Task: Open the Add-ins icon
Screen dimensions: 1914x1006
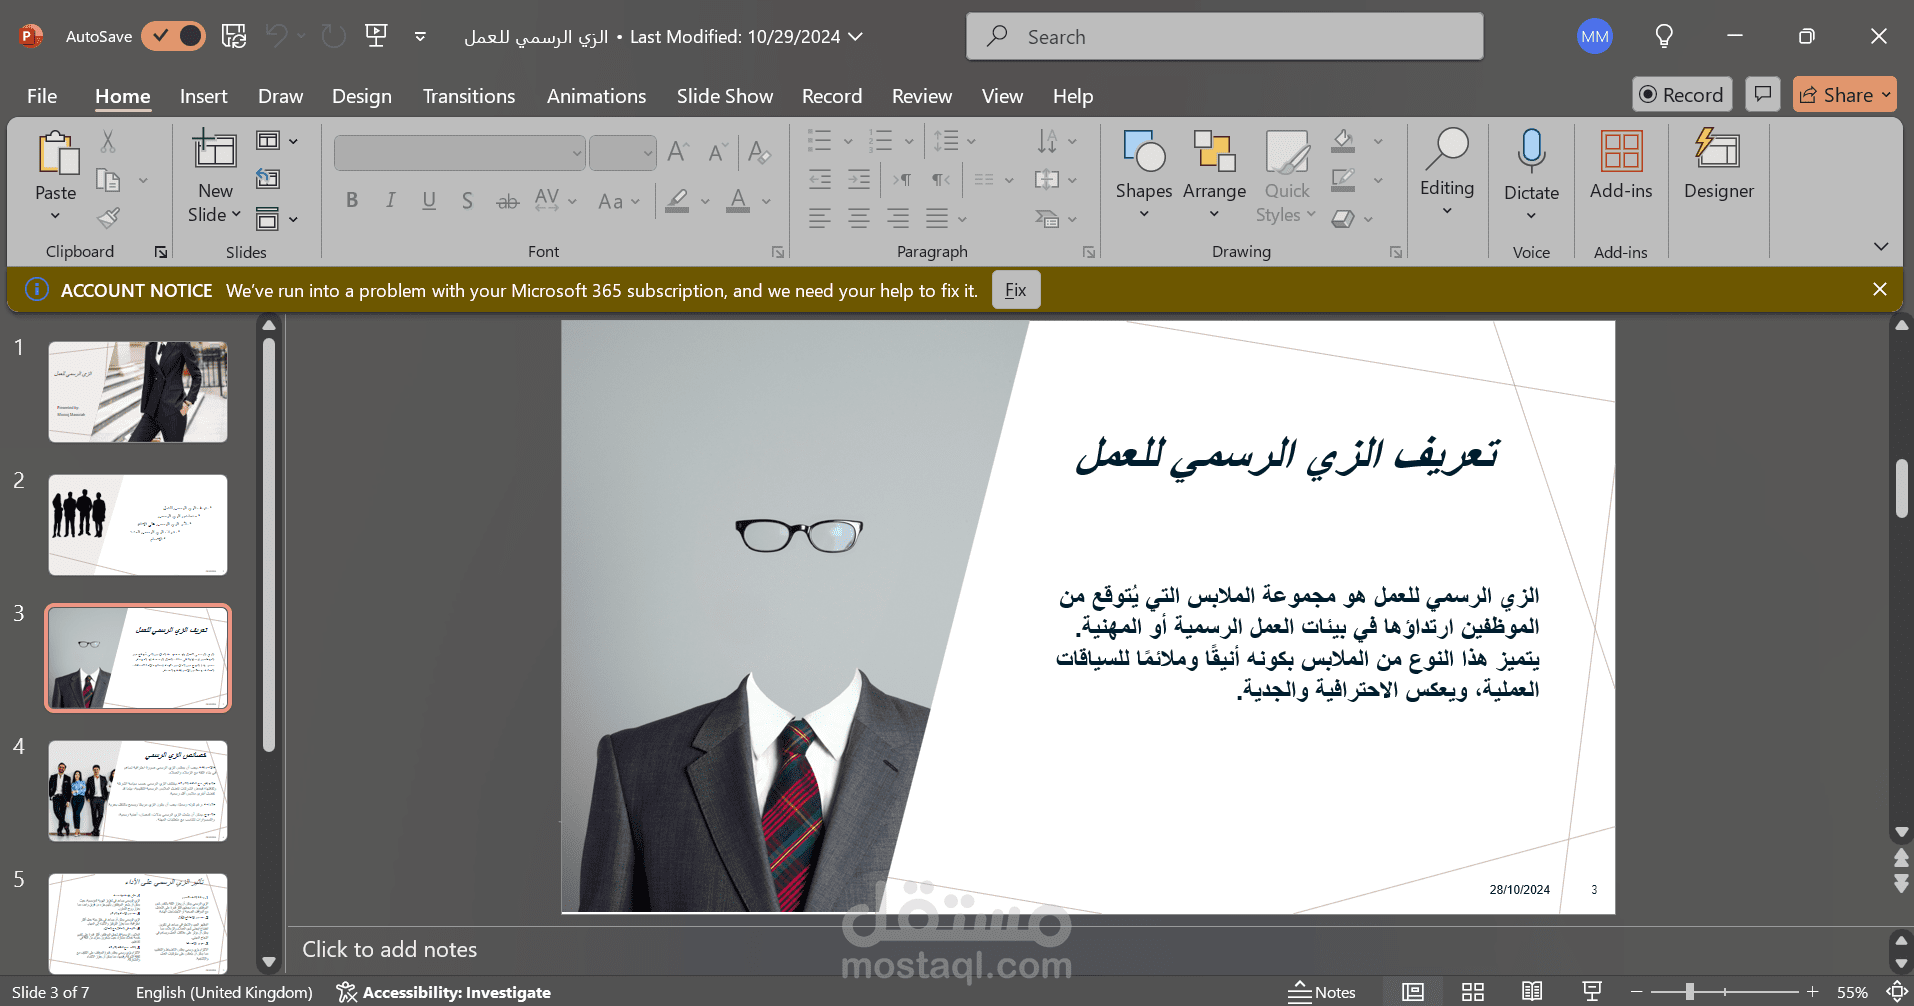Action: pos(1621,152)
